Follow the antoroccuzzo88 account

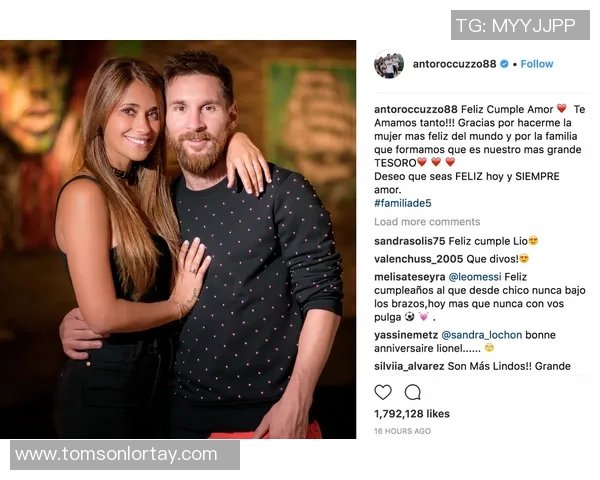(x=537, y=64)
